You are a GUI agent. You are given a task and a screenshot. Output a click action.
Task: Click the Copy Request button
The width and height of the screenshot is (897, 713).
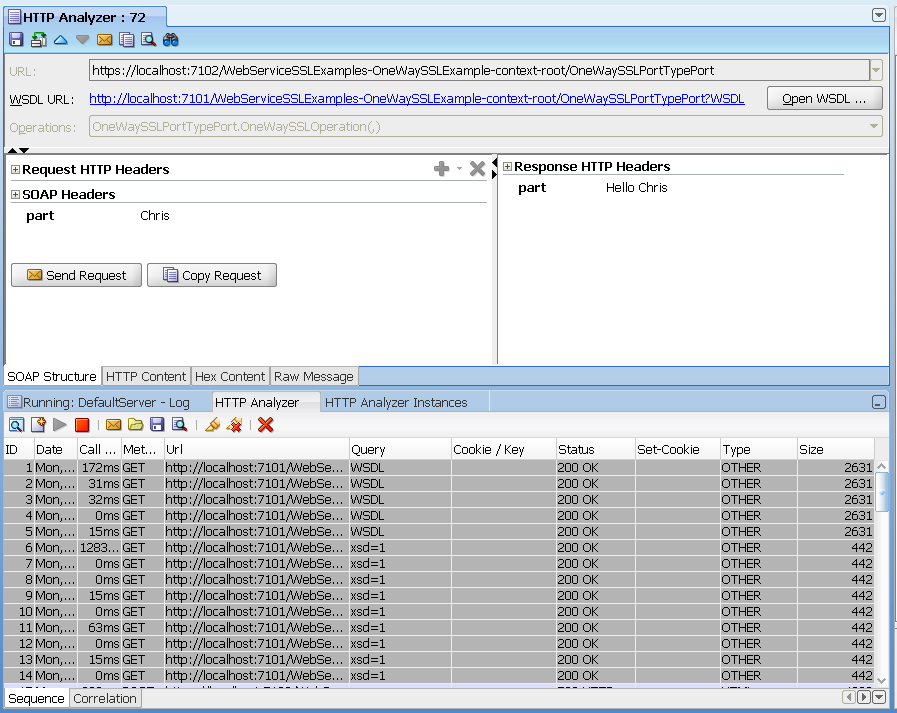[x=212, y=275]
